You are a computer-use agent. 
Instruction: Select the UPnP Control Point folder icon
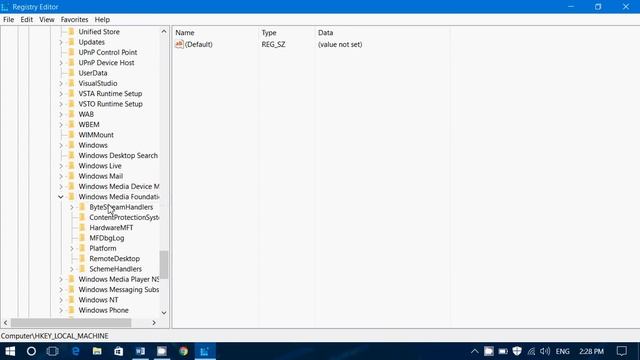71,52
